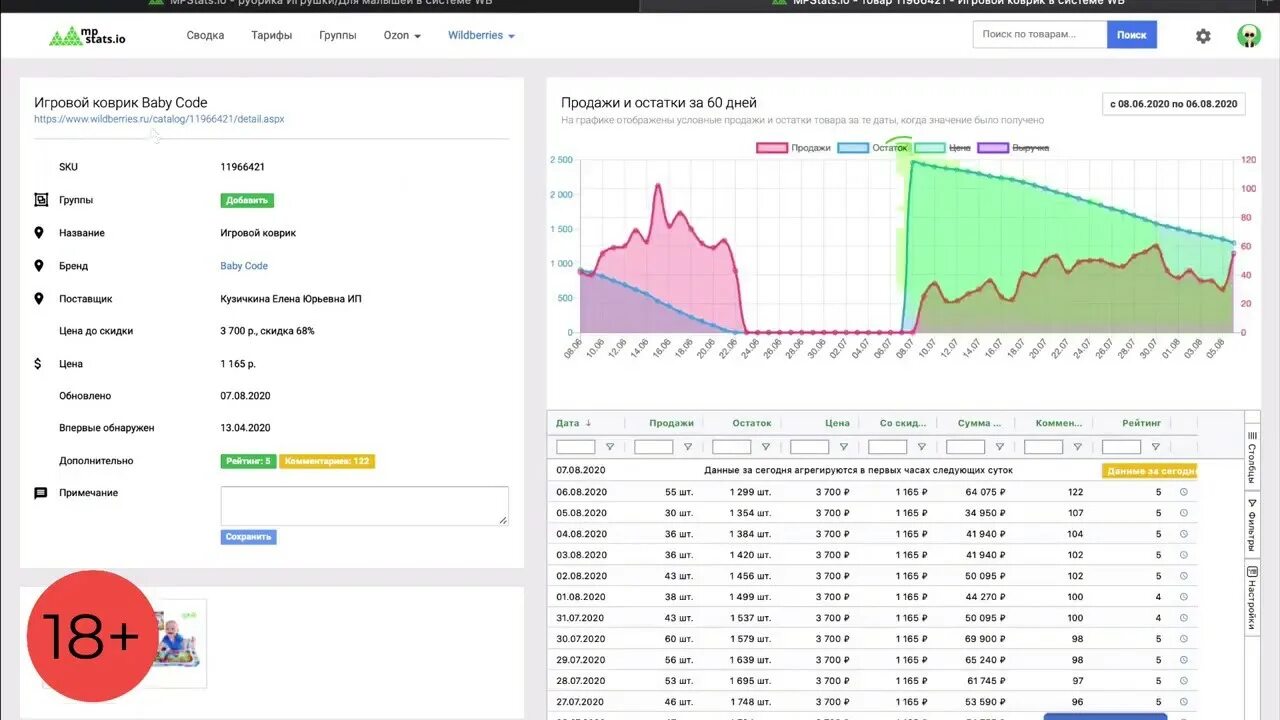1280x720 pixels.
Task: Click clock icon in 31.07.2020 row
Action: pos(1184,618)
